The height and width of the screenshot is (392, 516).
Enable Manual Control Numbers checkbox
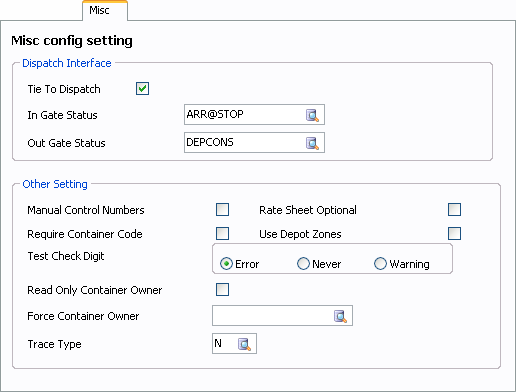click(x=222, y=210)
